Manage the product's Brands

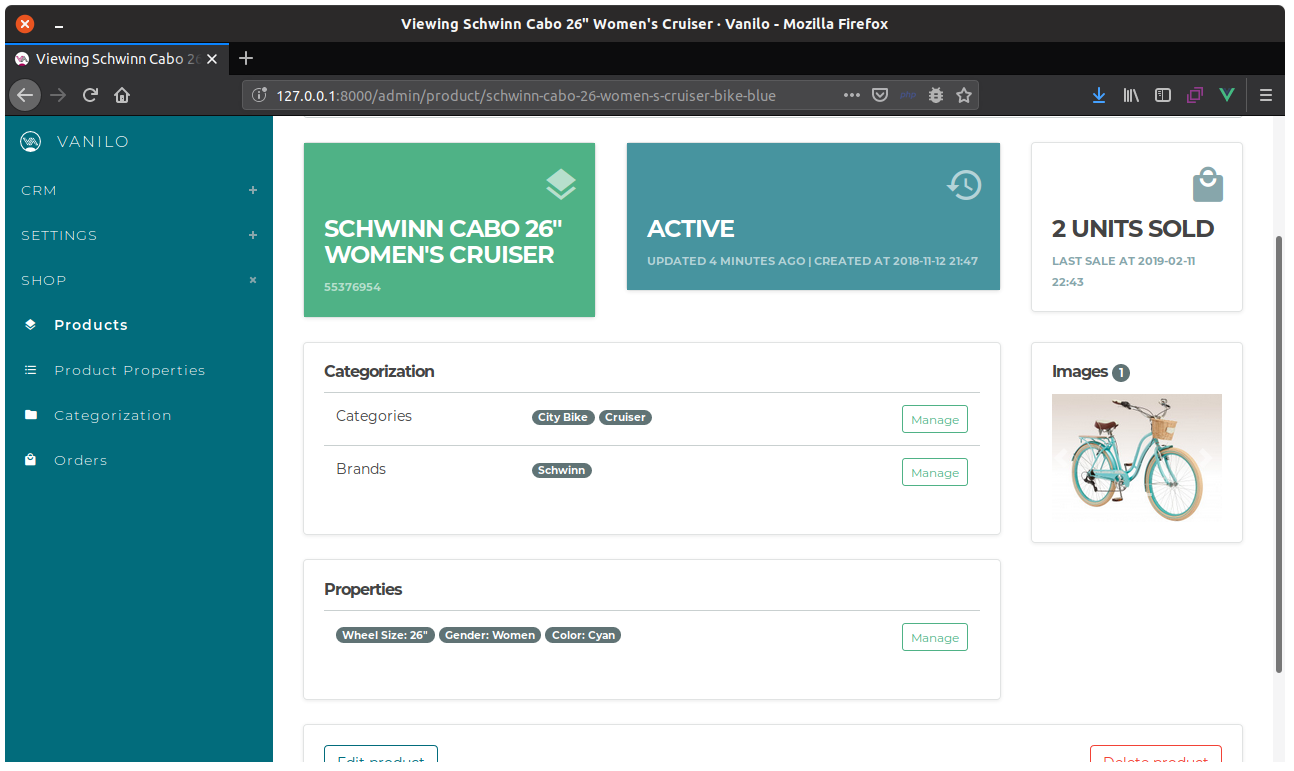tap(935, 472)
